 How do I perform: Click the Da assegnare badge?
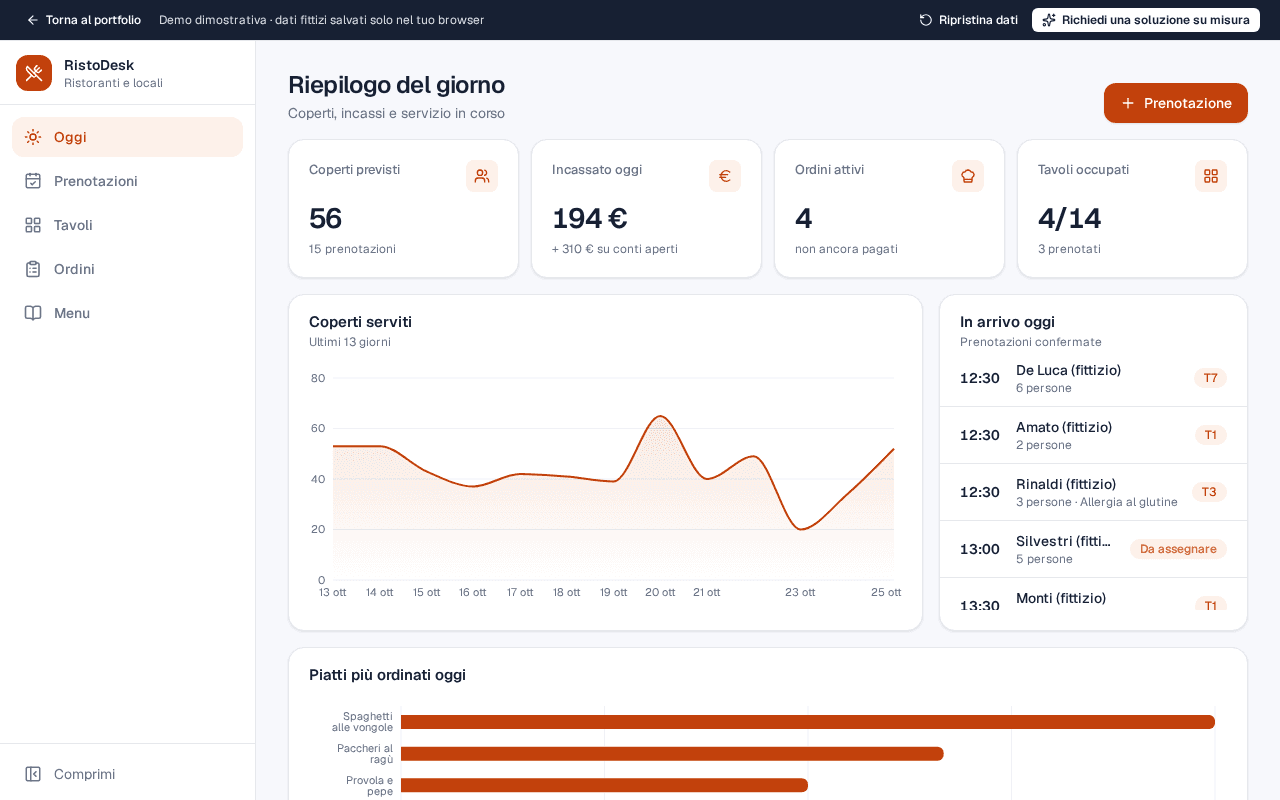tap(1178, 549)
